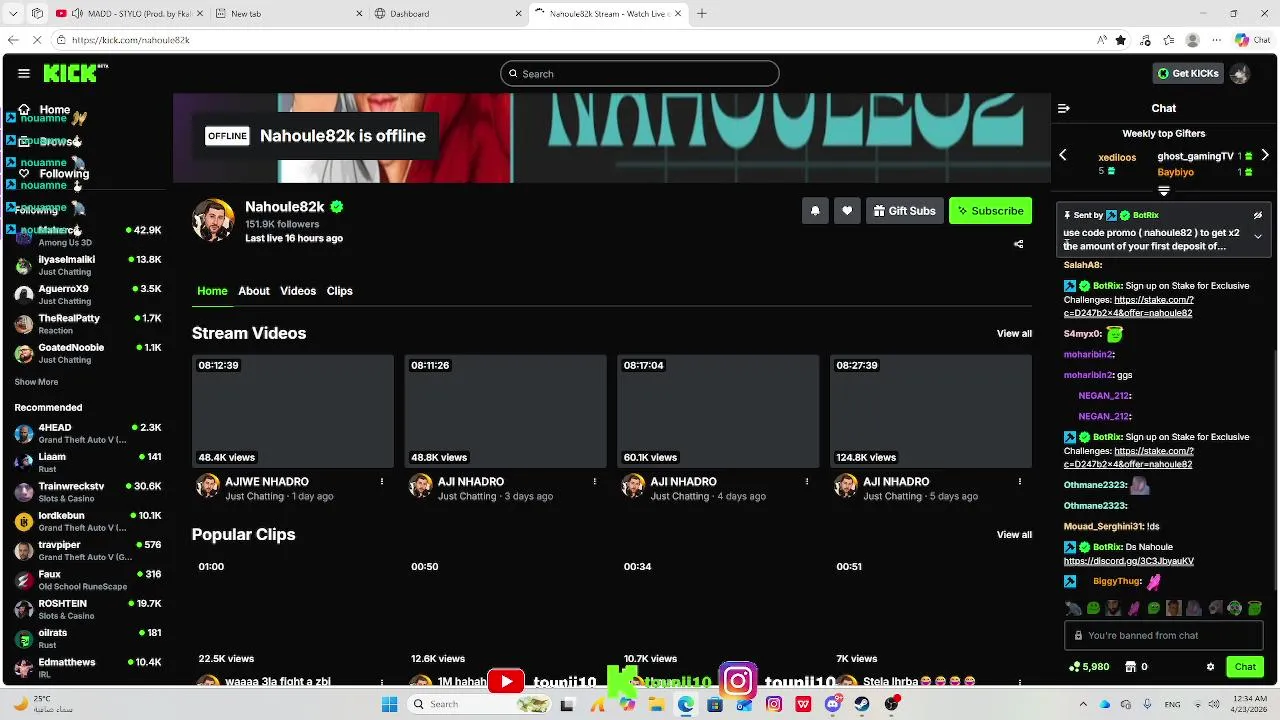Image resolution: width=1280 pixels, height=720 pixels.
Task: Open the TheRealPatty sidebar channel
Action: [x=88, y=324]
